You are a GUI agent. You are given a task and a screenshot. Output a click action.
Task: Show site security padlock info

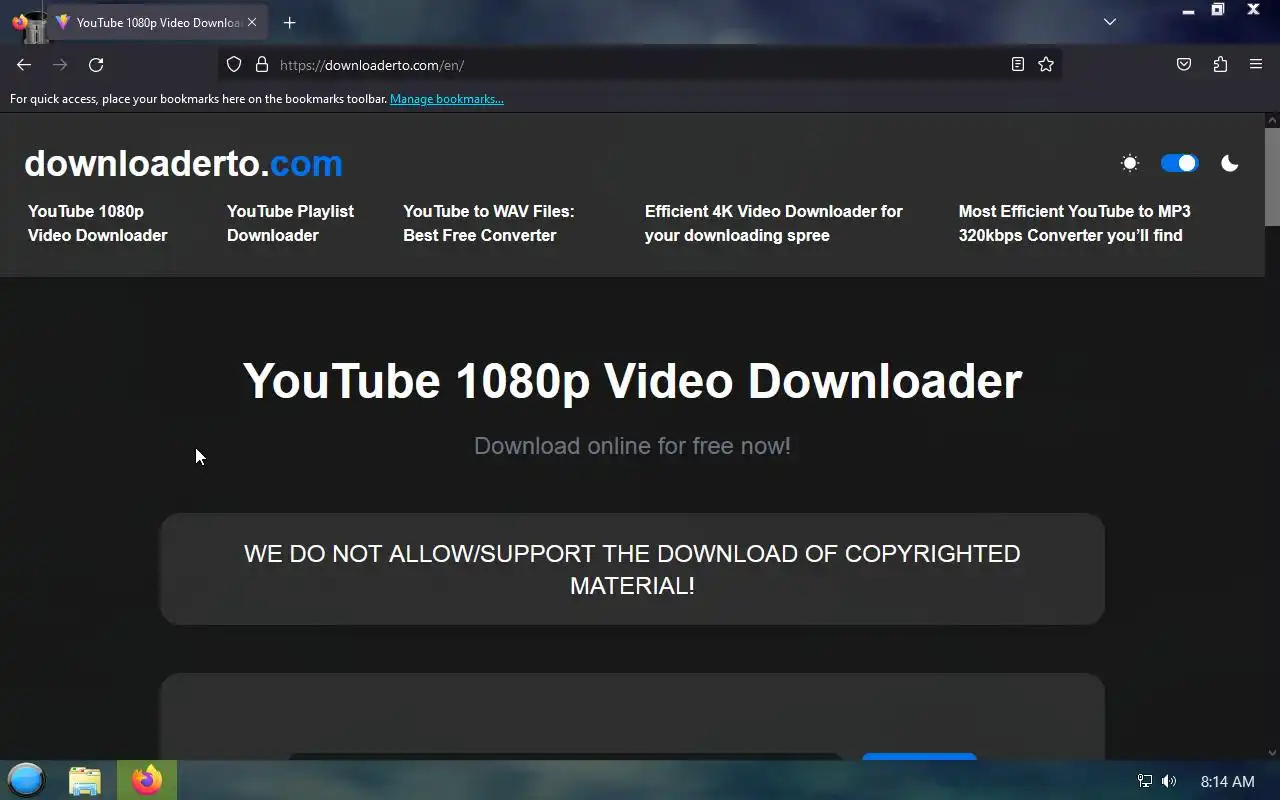point(262,65)
